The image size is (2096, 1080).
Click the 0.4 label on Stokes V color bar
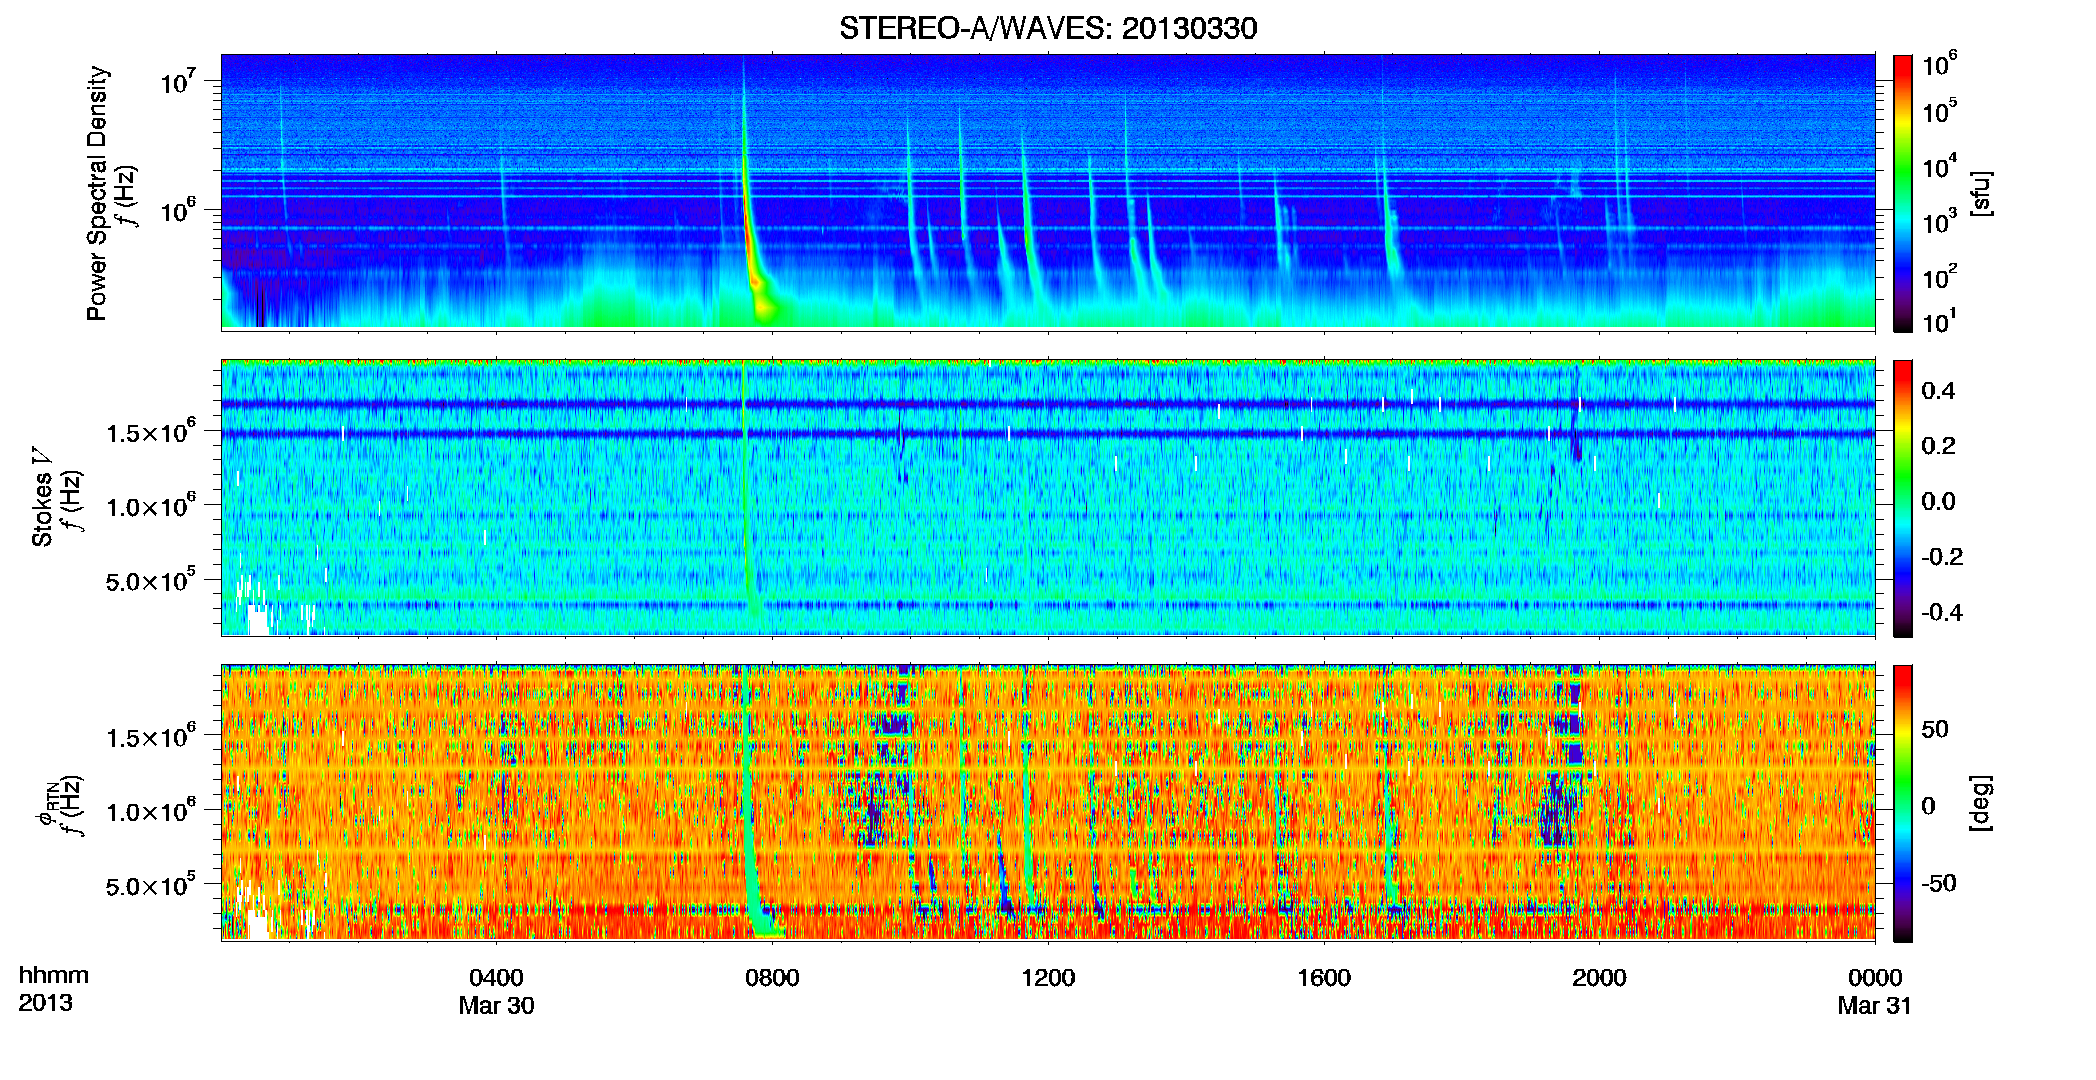click(x=1938, y=391)
